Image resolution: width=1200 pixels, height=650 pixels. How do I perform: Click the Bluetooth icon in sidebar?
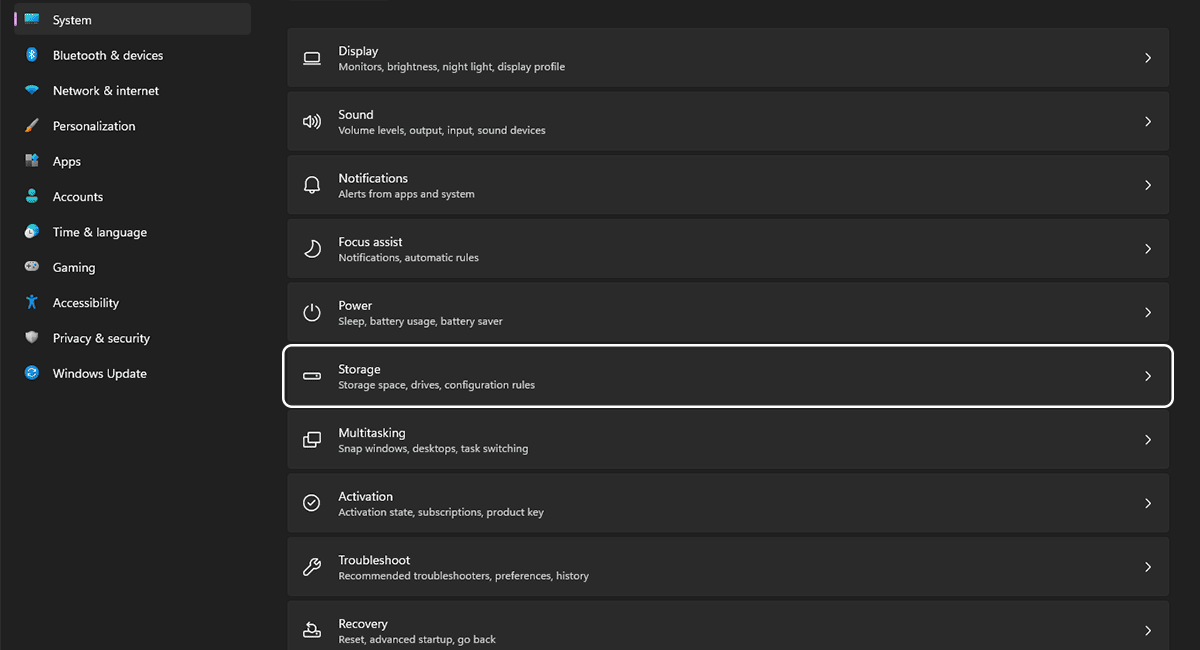[32, 55]
